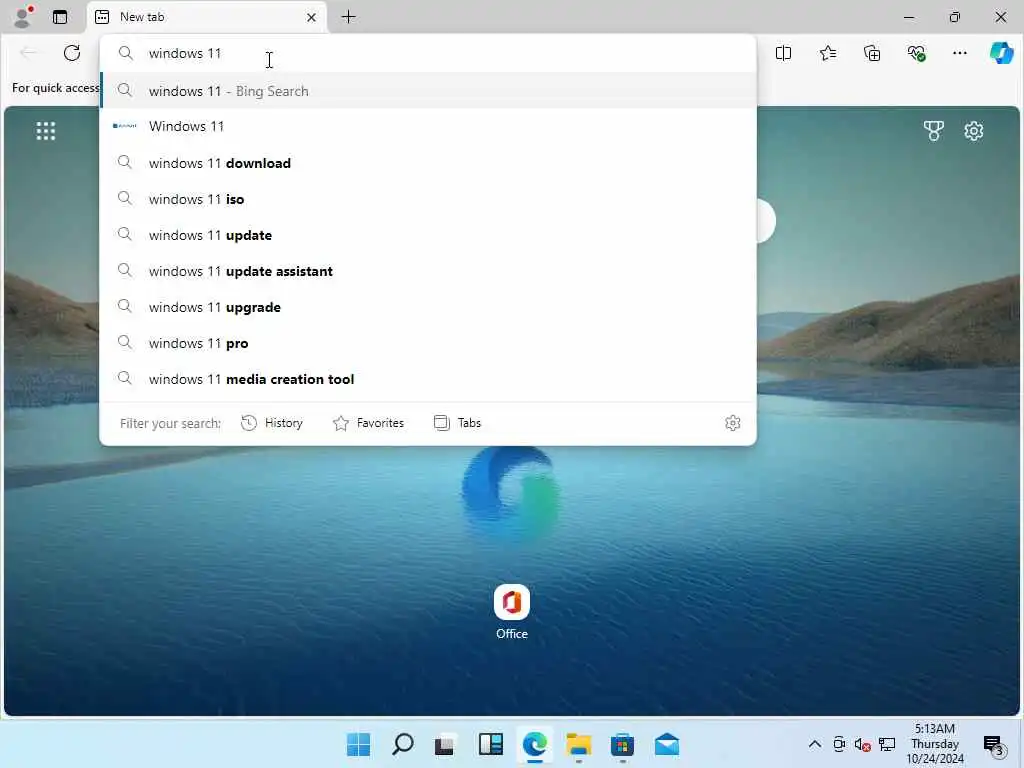Switch to Microsoft Edge on taskbar
The height and width of the screenshot is (768, 1024).
535,744
